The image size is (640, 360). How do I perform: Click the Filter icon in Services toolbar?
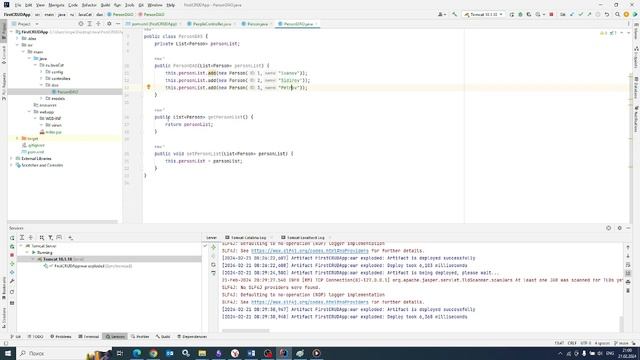pyautogui.click(x=51, y=238)
